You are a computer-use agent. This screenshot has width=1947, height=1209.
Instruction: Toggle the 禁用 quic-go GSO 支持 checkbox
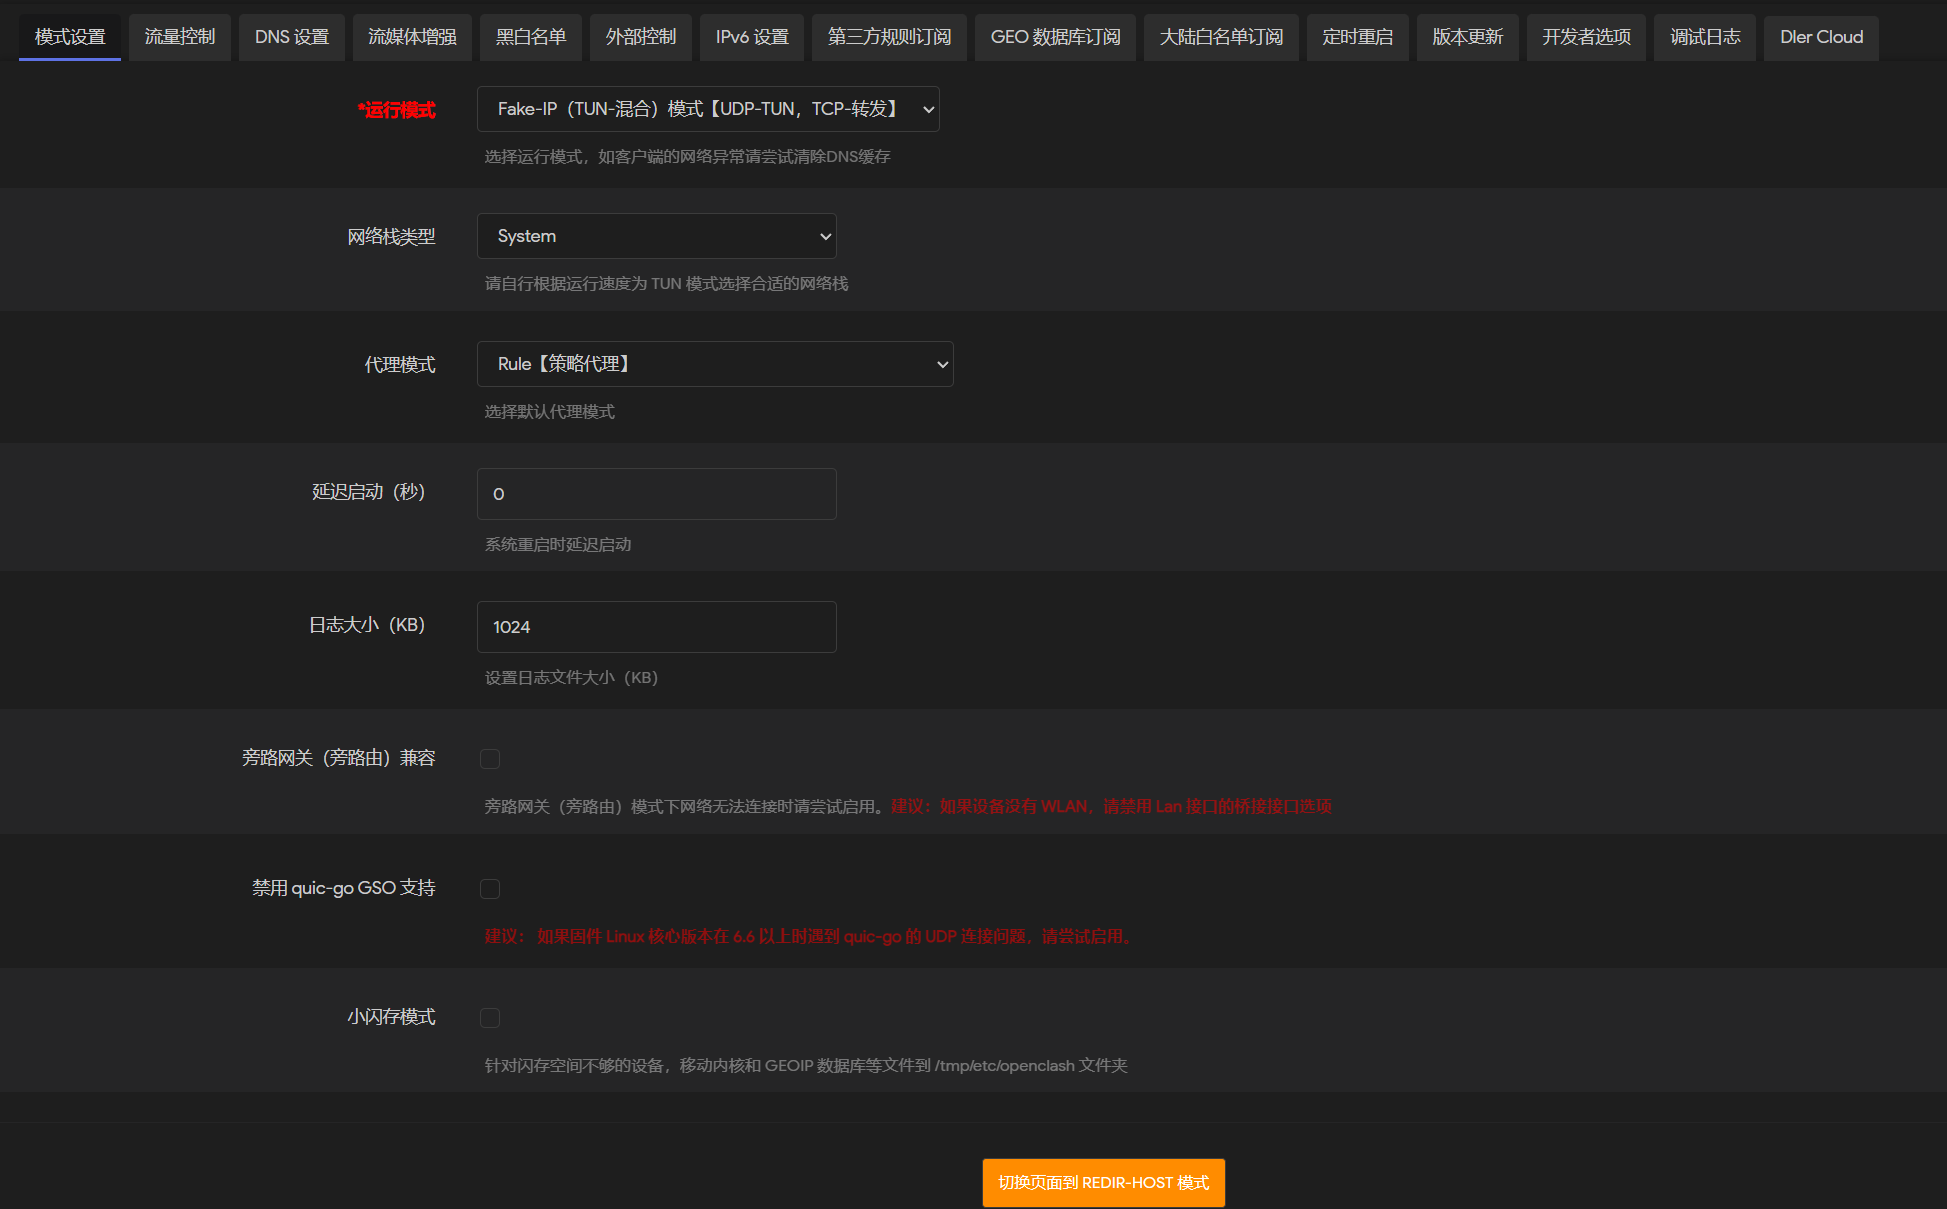[x=490, y=889]
